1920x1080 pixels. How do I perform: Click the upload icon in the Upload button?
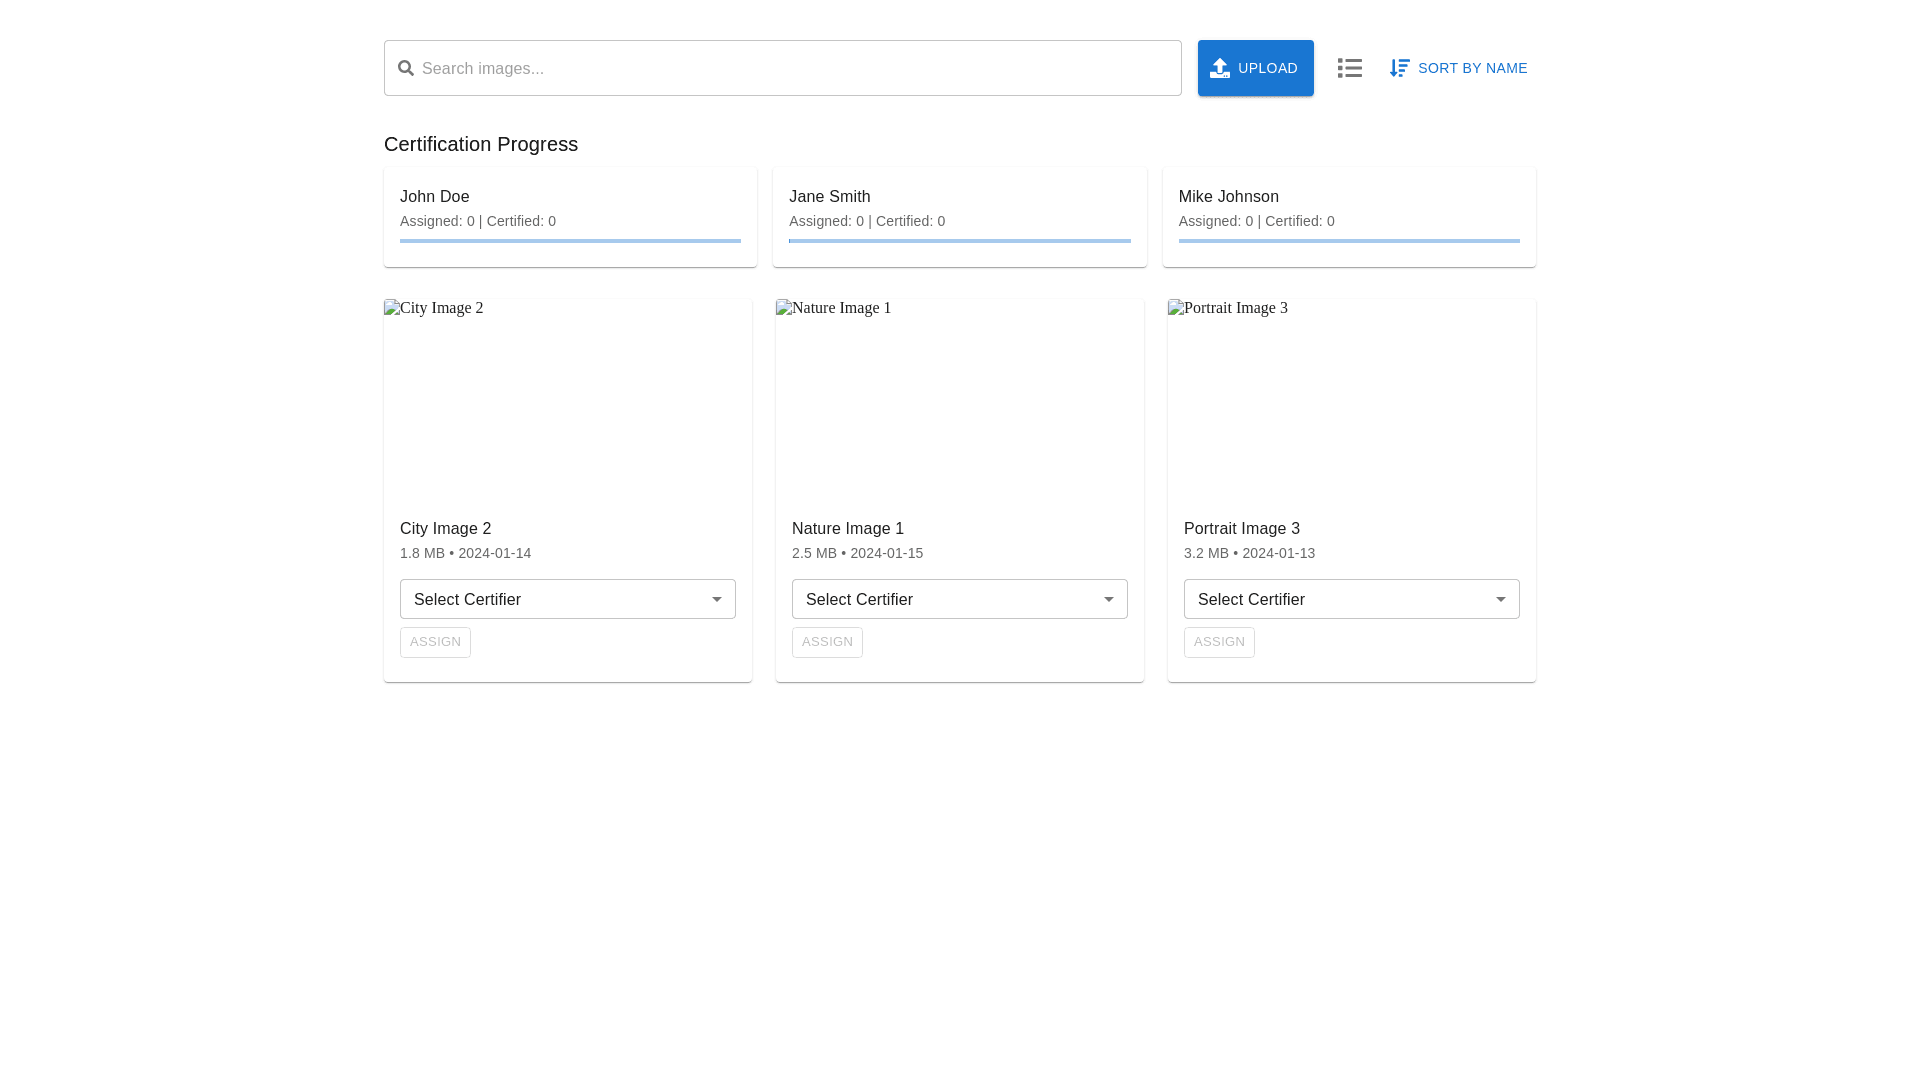pyautogui.click(x=1219, y=68)
